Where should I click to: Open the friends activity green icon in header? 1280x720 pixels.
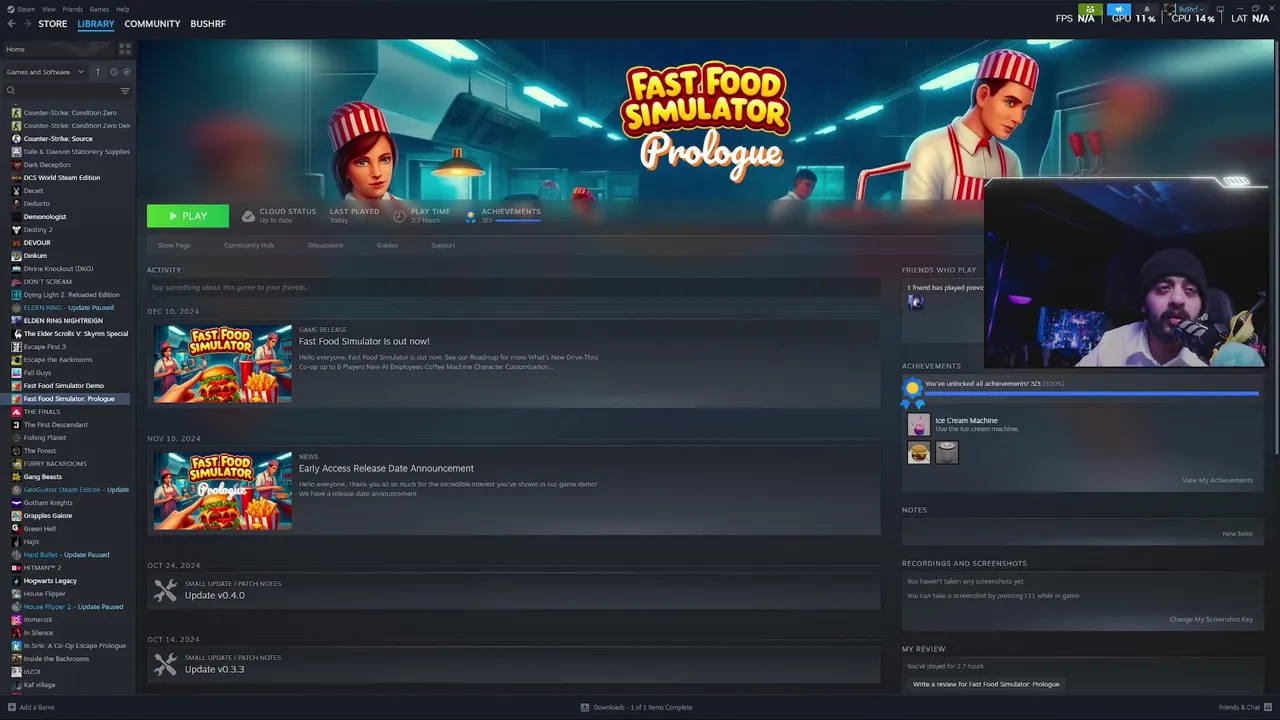[1090, 9]
